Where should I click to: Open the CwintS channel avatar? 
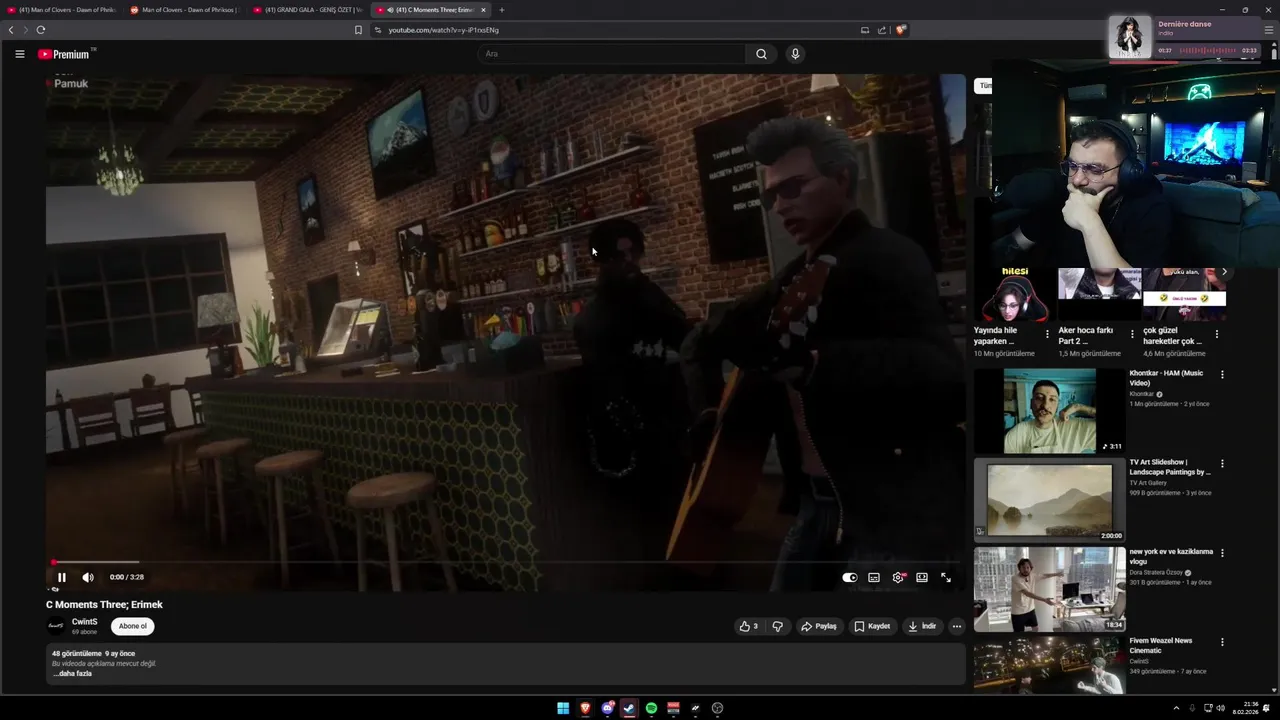click(x=56, y=626)
